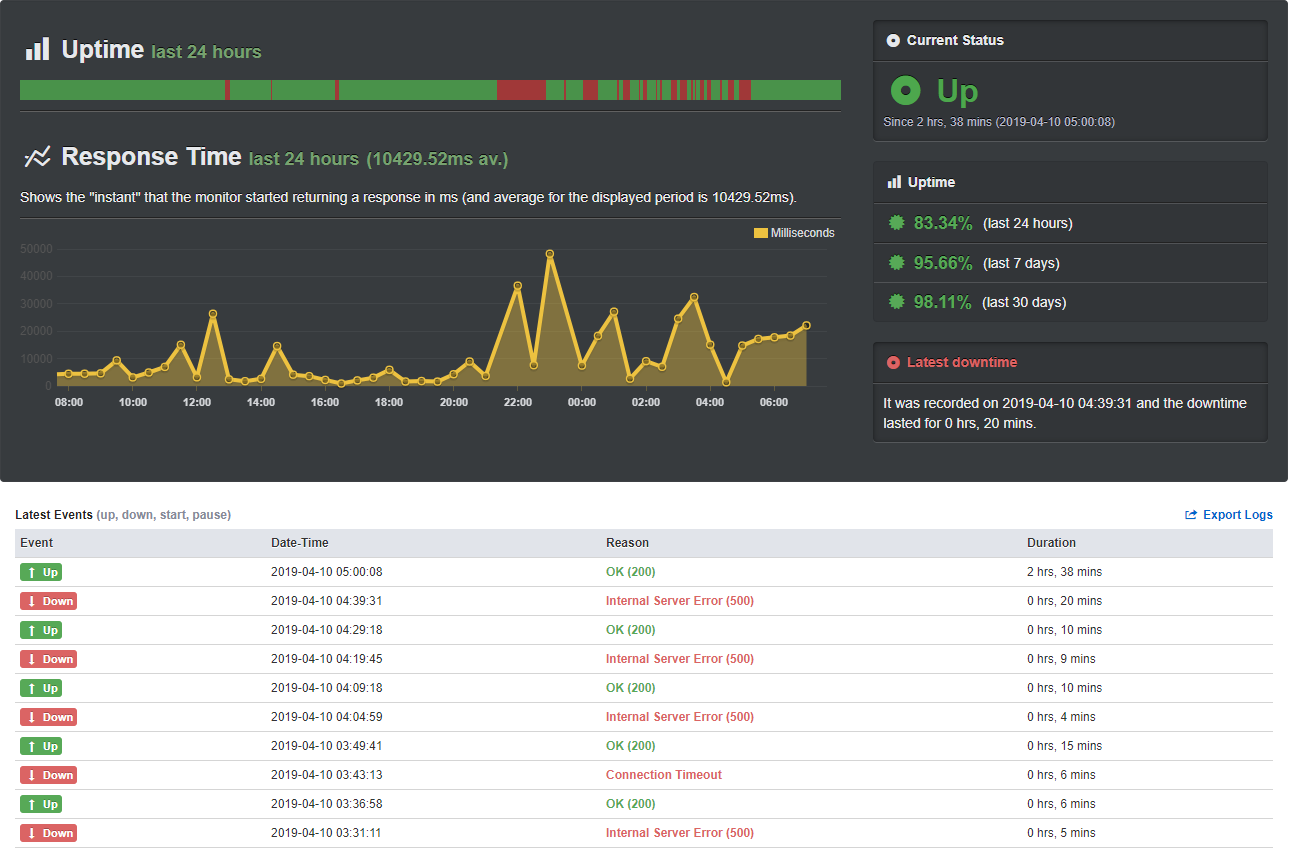Click the Latest downtime red circle icon
Image resolution: width=1289 pixels, height=849 pixels.
pos(893,363)
